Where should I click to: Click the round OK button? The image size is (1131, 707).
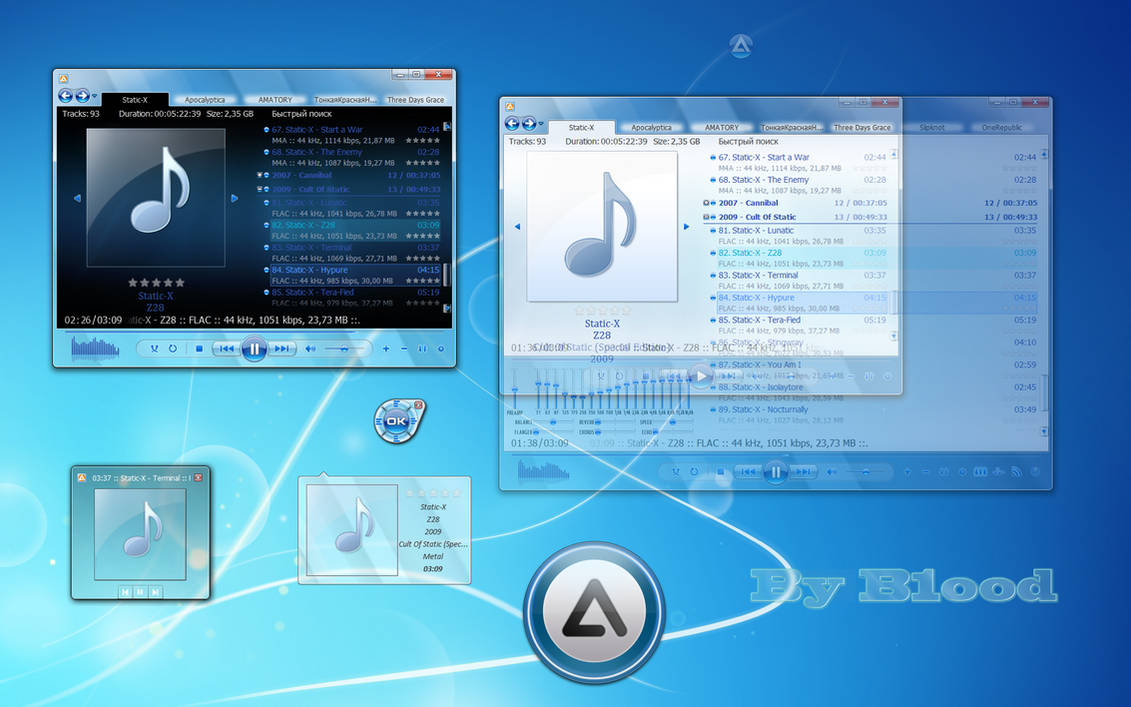pos(395,421)
